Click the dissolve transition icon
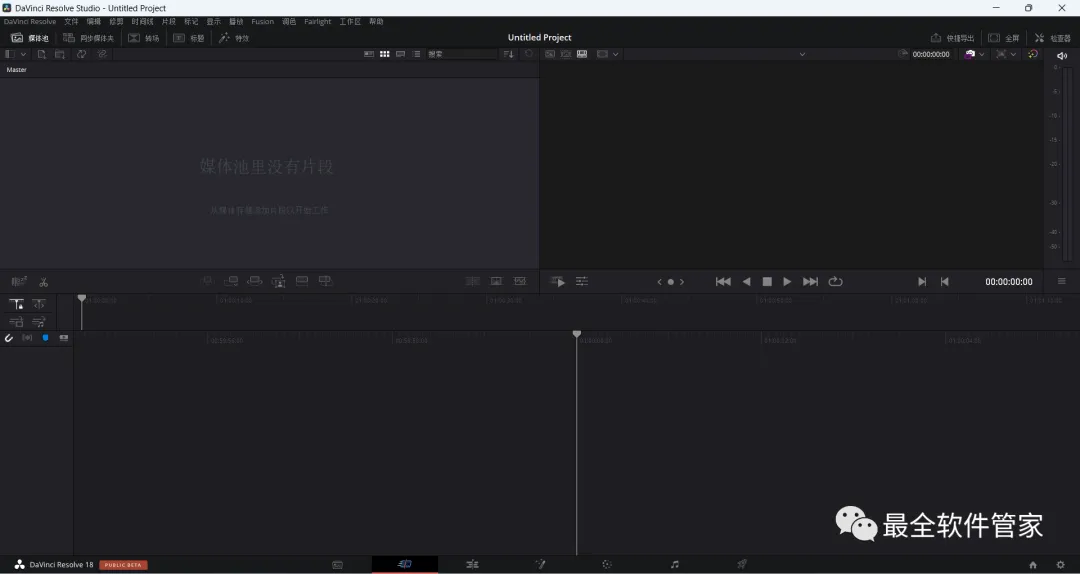 tap(496, 281)
